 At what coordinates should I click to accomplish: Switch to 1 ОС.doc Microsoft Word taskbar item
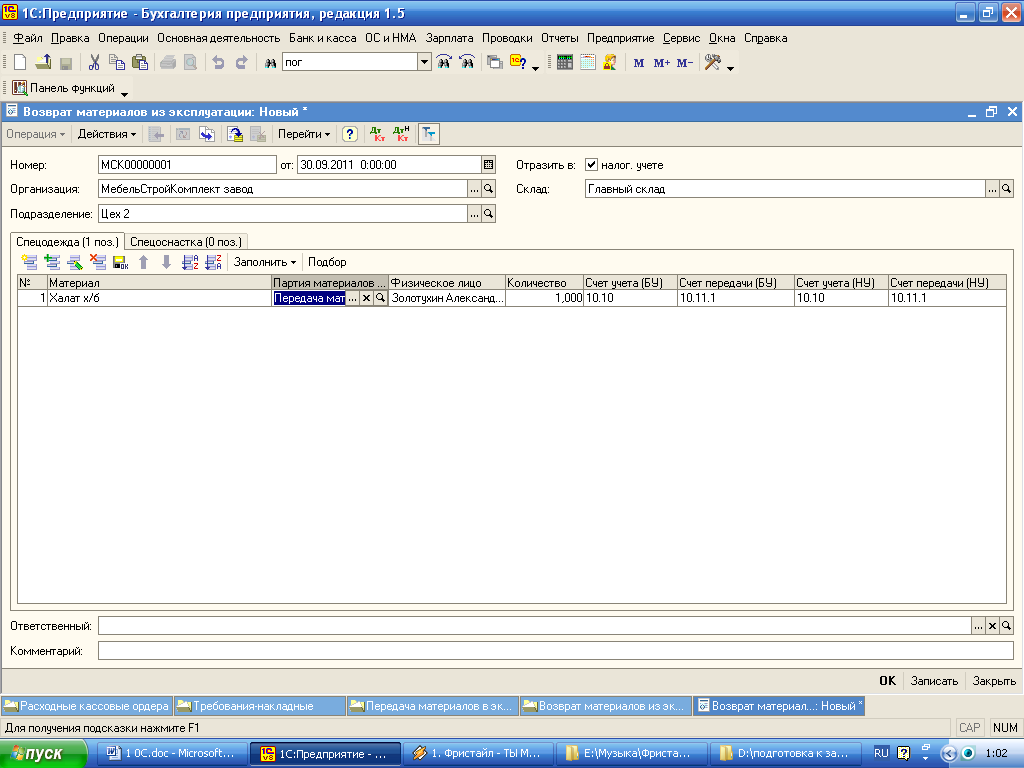172,754
